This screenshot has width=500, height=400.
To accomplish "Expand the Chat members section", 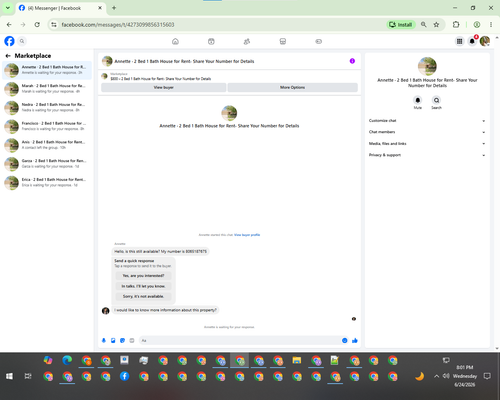I will click(427, 132).
